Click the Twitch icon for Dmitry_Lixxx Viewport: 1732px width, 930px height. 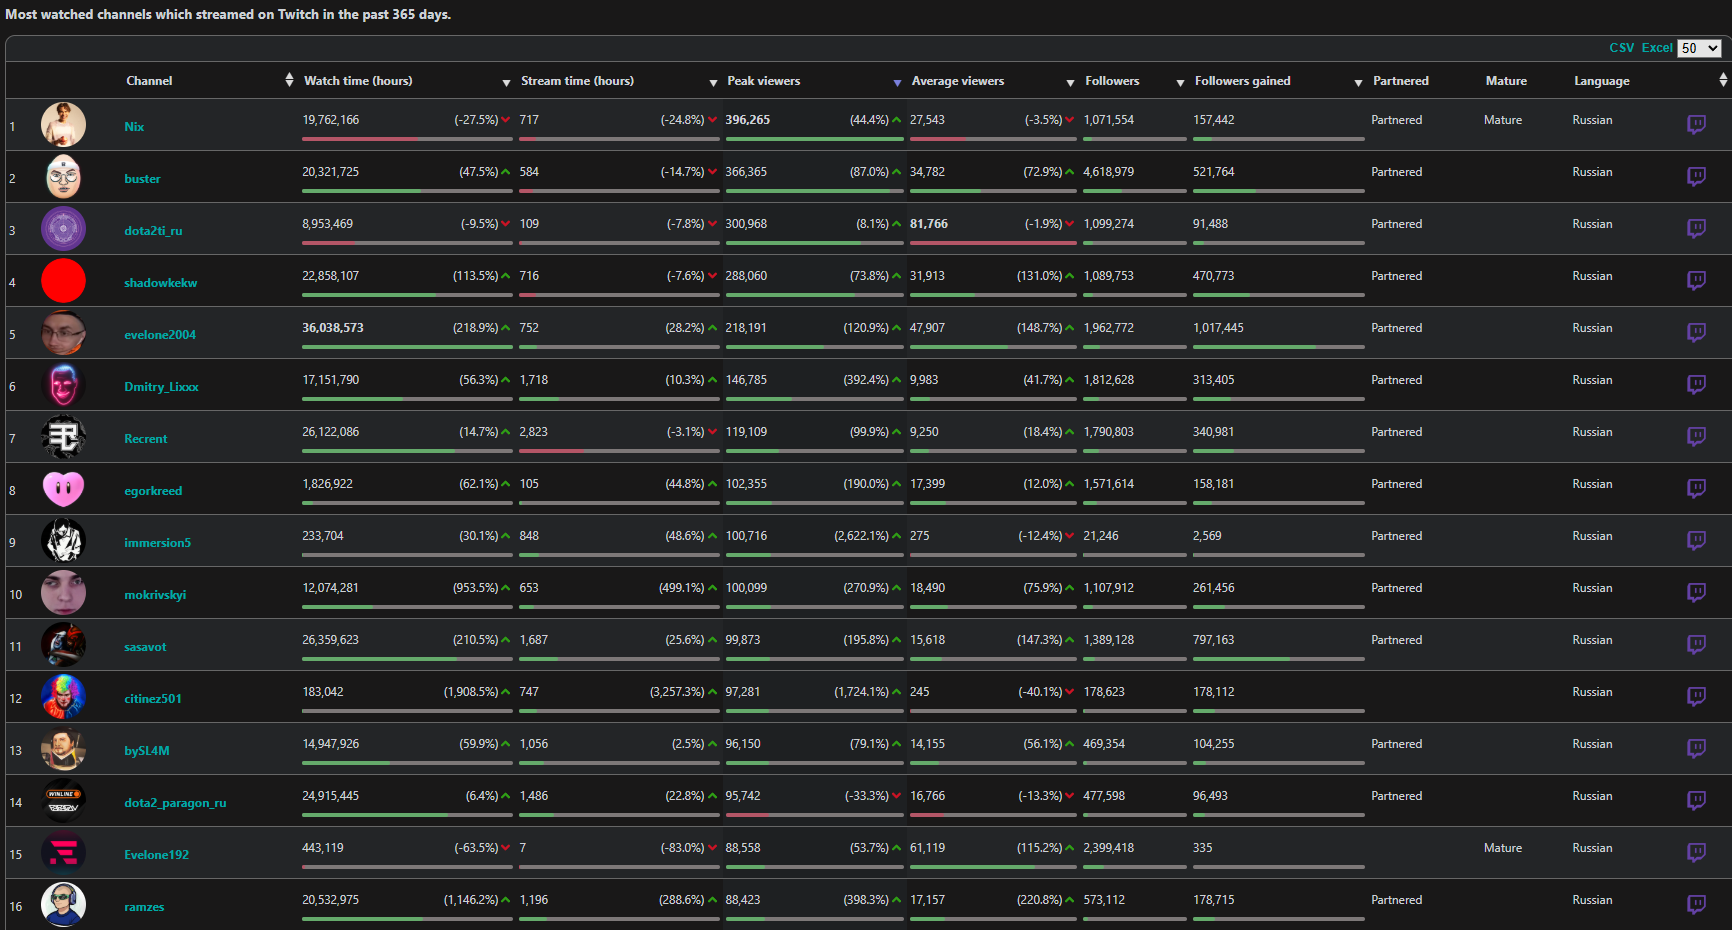(x=1696, y=384)
